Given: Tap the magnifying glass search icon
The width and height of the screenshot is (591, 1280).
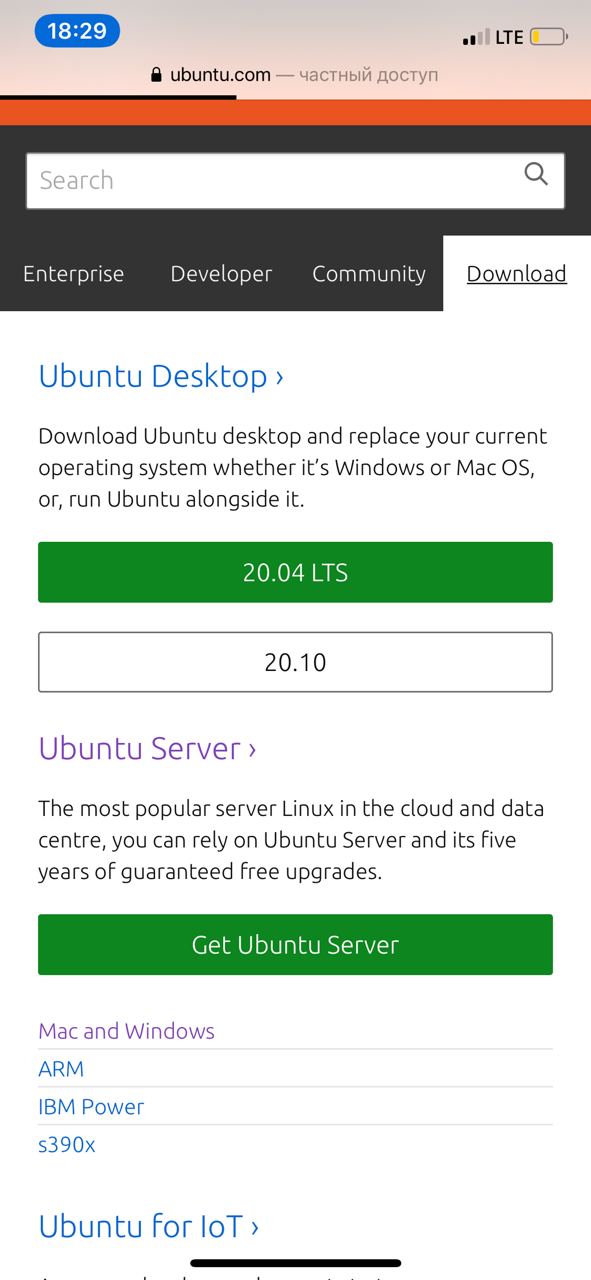Looking at the screenshot, I should (x=536, y=175).
